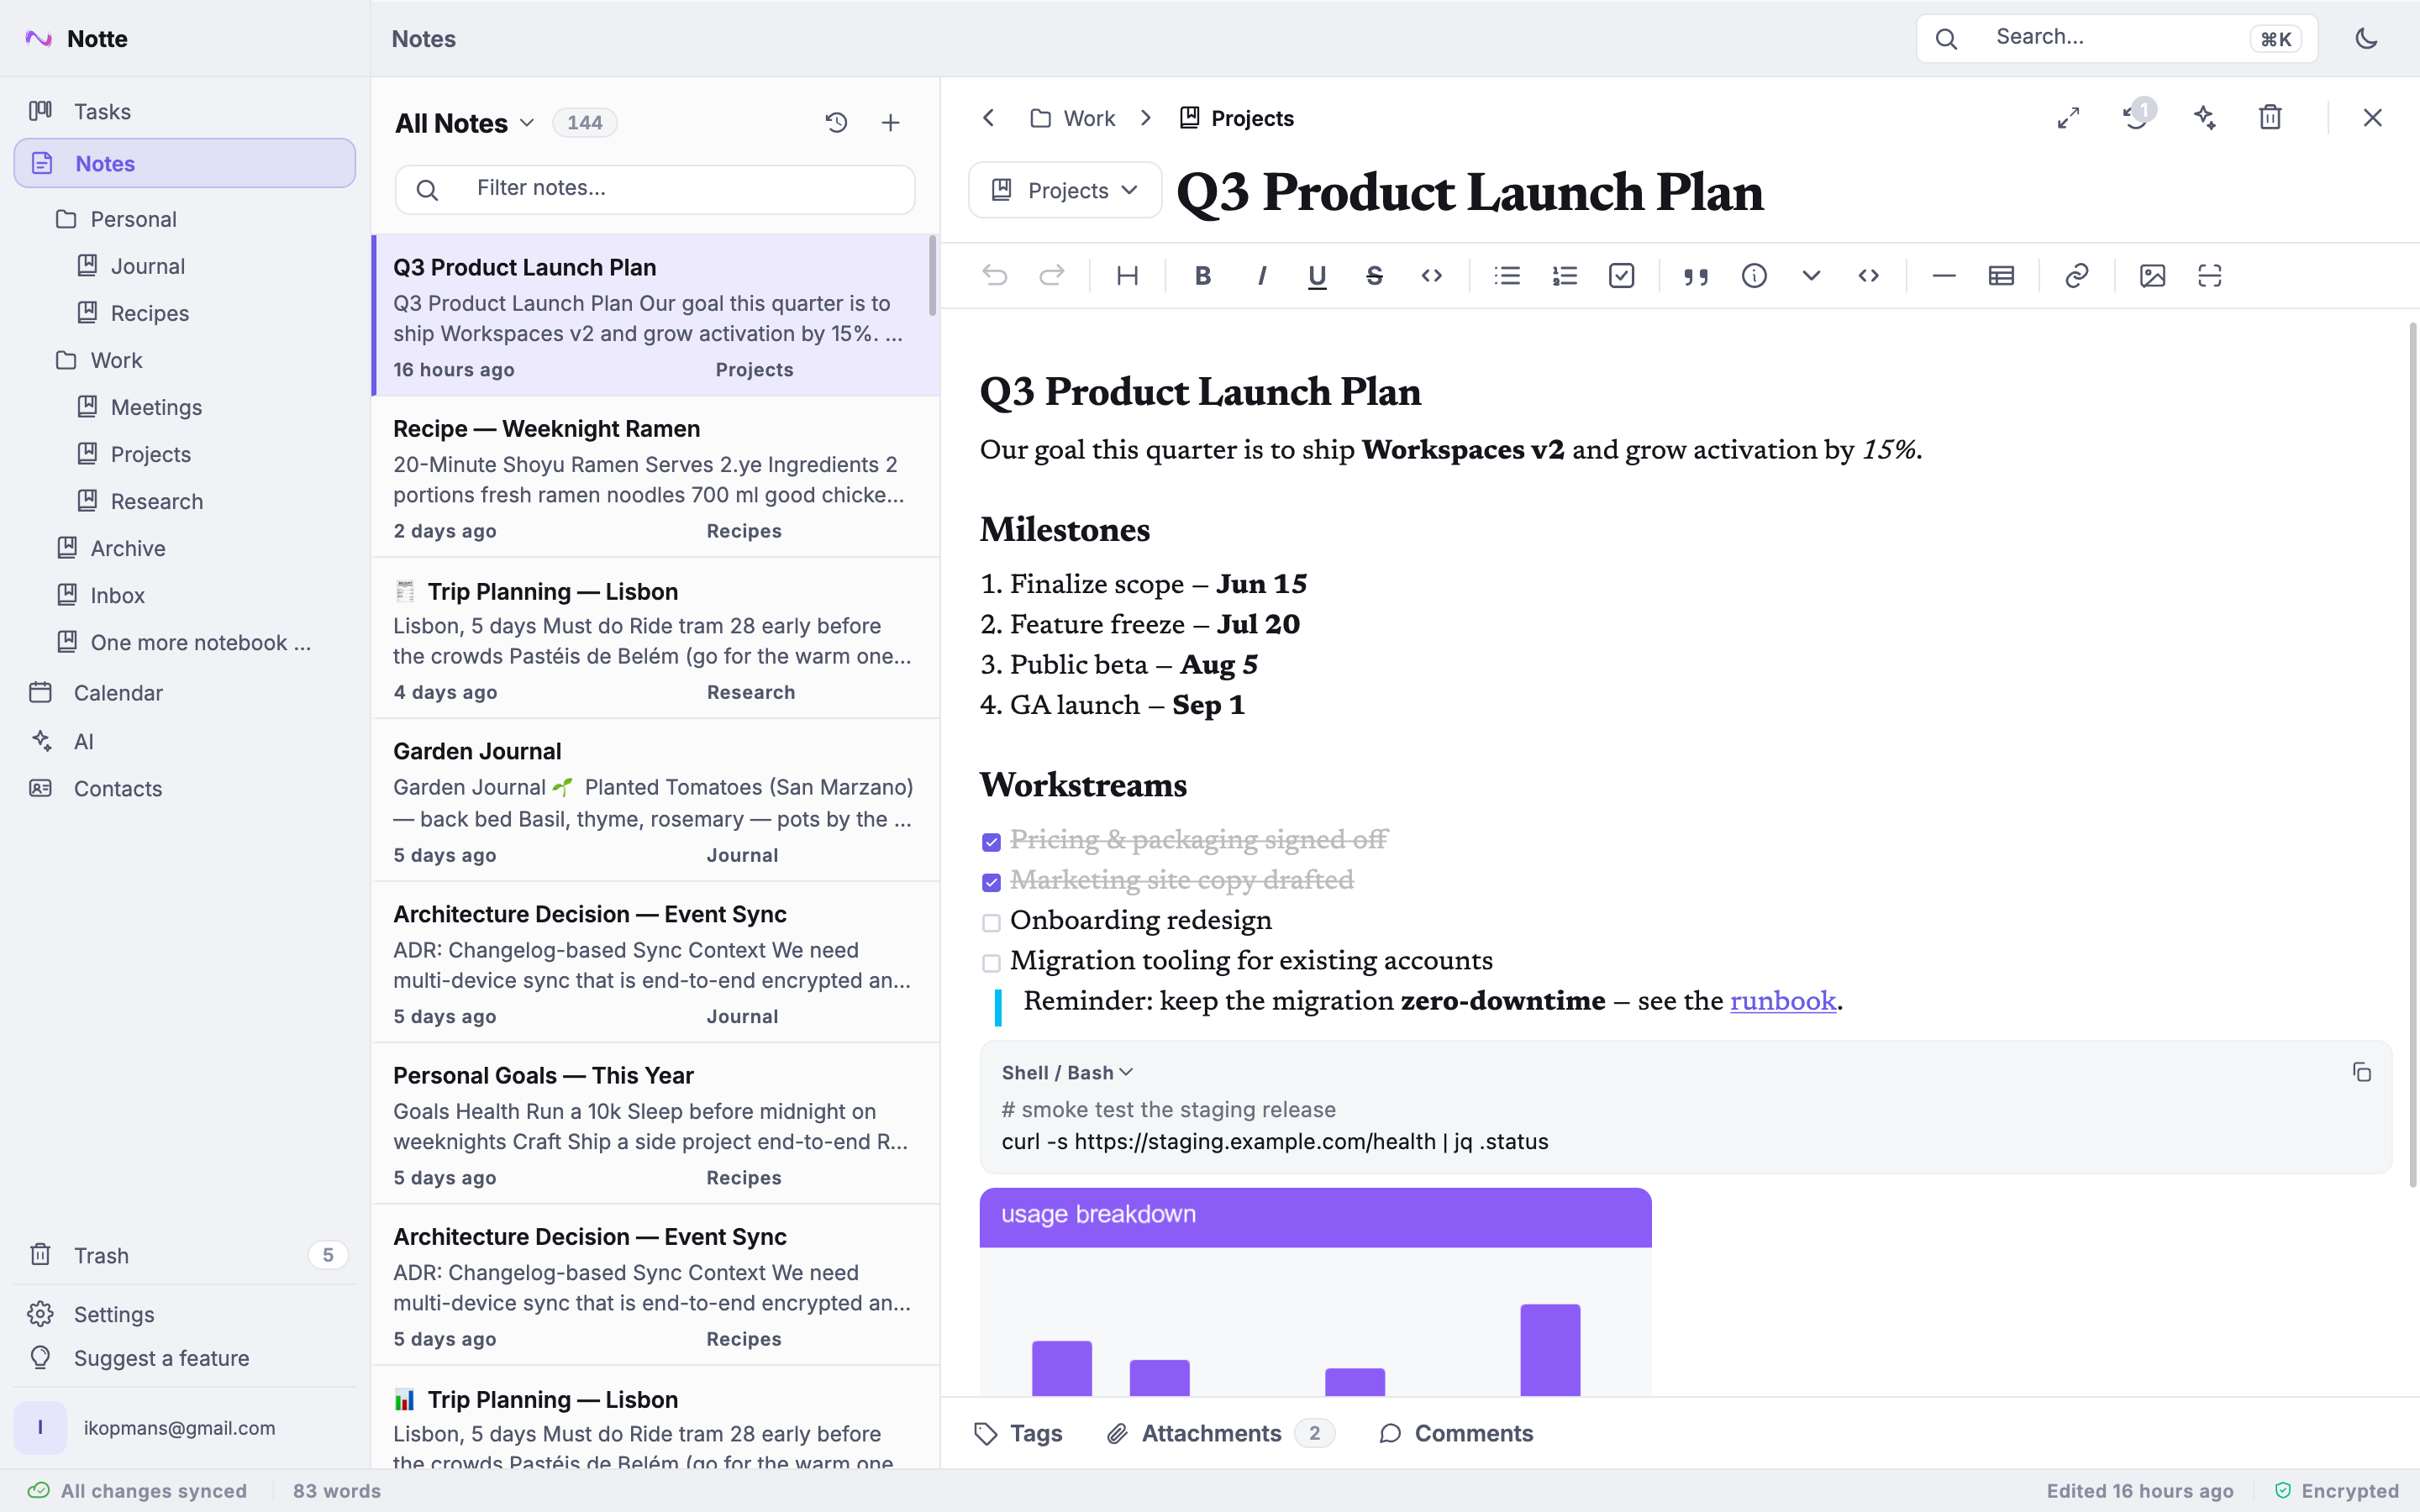
Task: Click the notes list scrollbar
Action: [933, 275]
